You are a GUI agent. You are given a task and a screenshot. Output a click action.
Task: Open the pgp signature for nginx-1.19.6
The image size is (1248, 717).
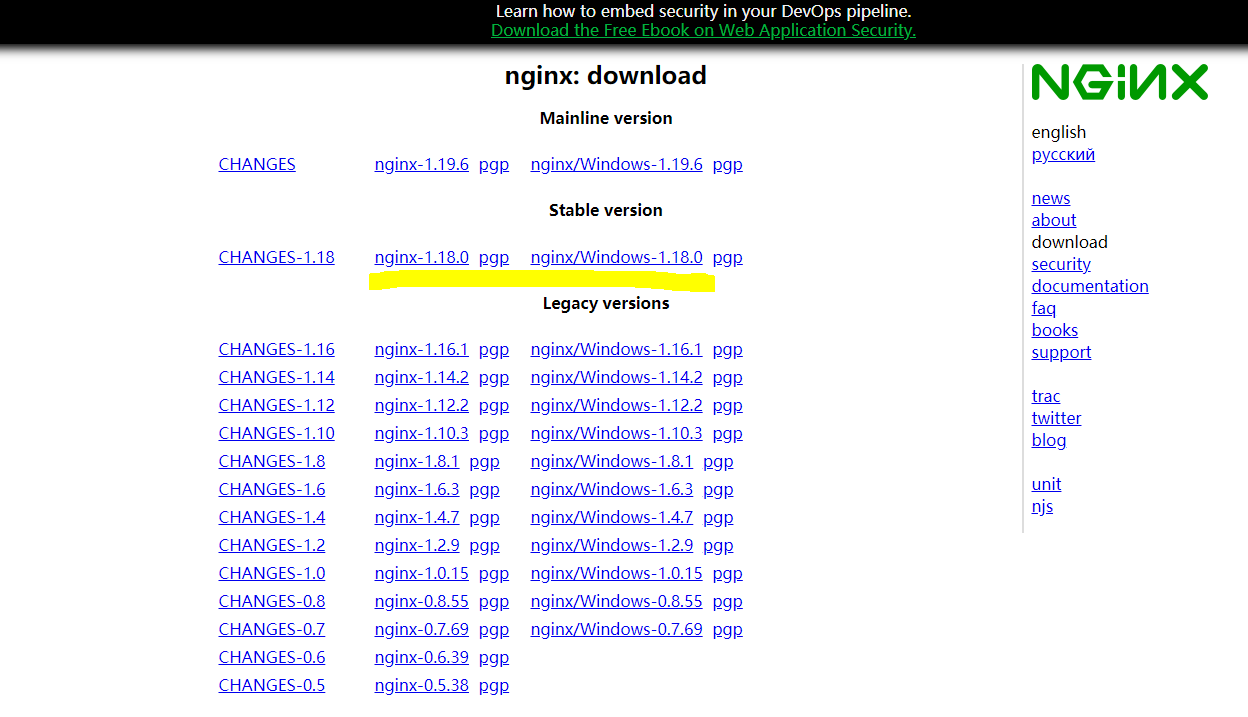(494, 164)
